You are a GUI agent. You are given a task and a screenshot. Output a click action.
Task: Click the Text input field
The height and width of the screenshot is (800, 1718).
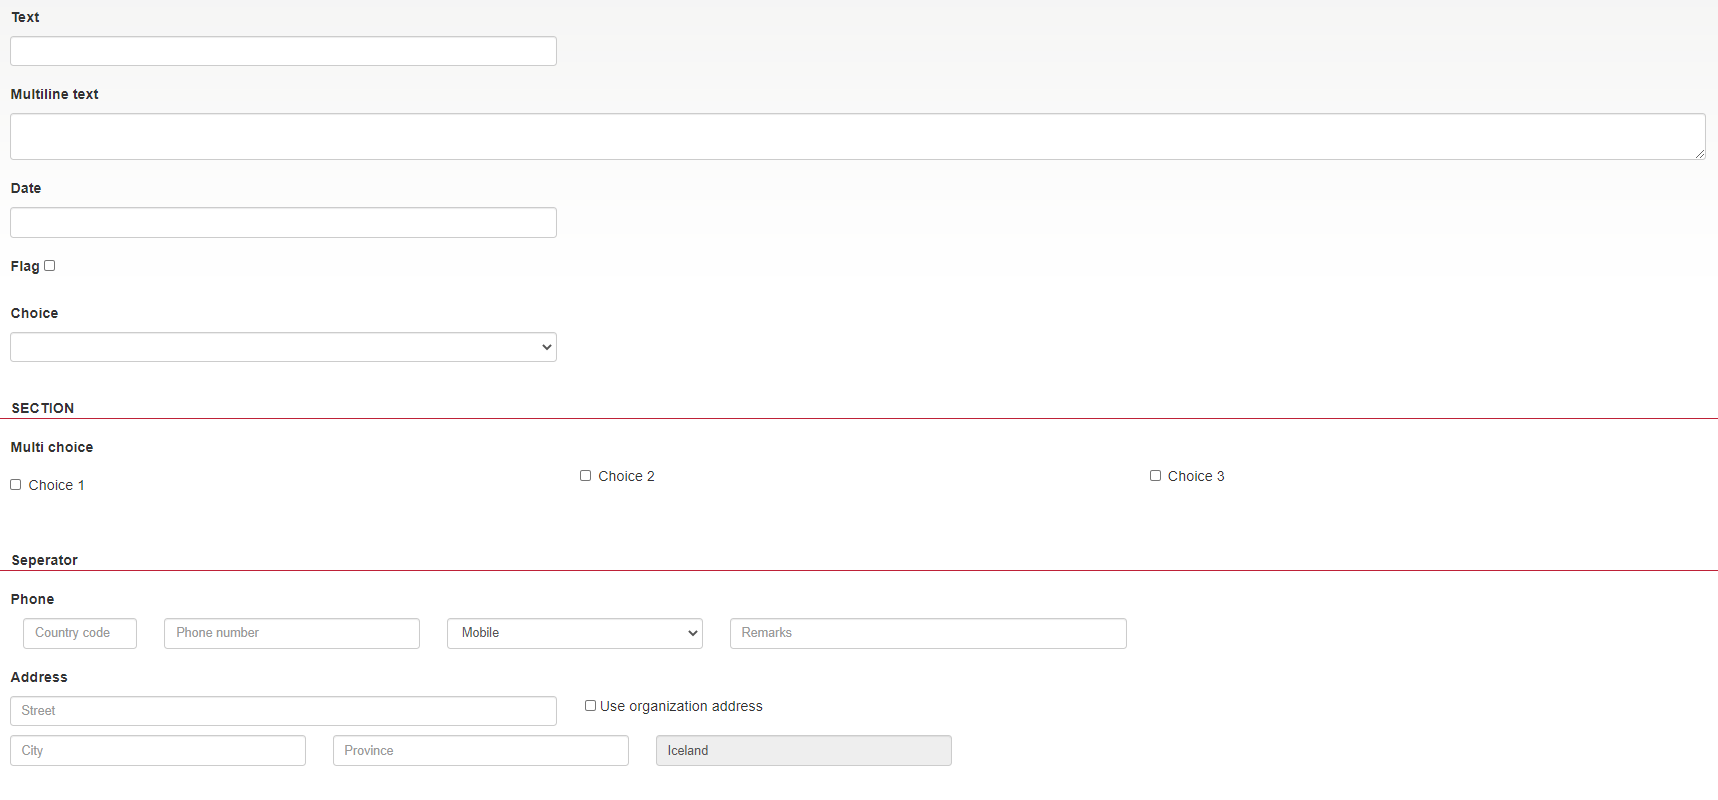(283, 51)
